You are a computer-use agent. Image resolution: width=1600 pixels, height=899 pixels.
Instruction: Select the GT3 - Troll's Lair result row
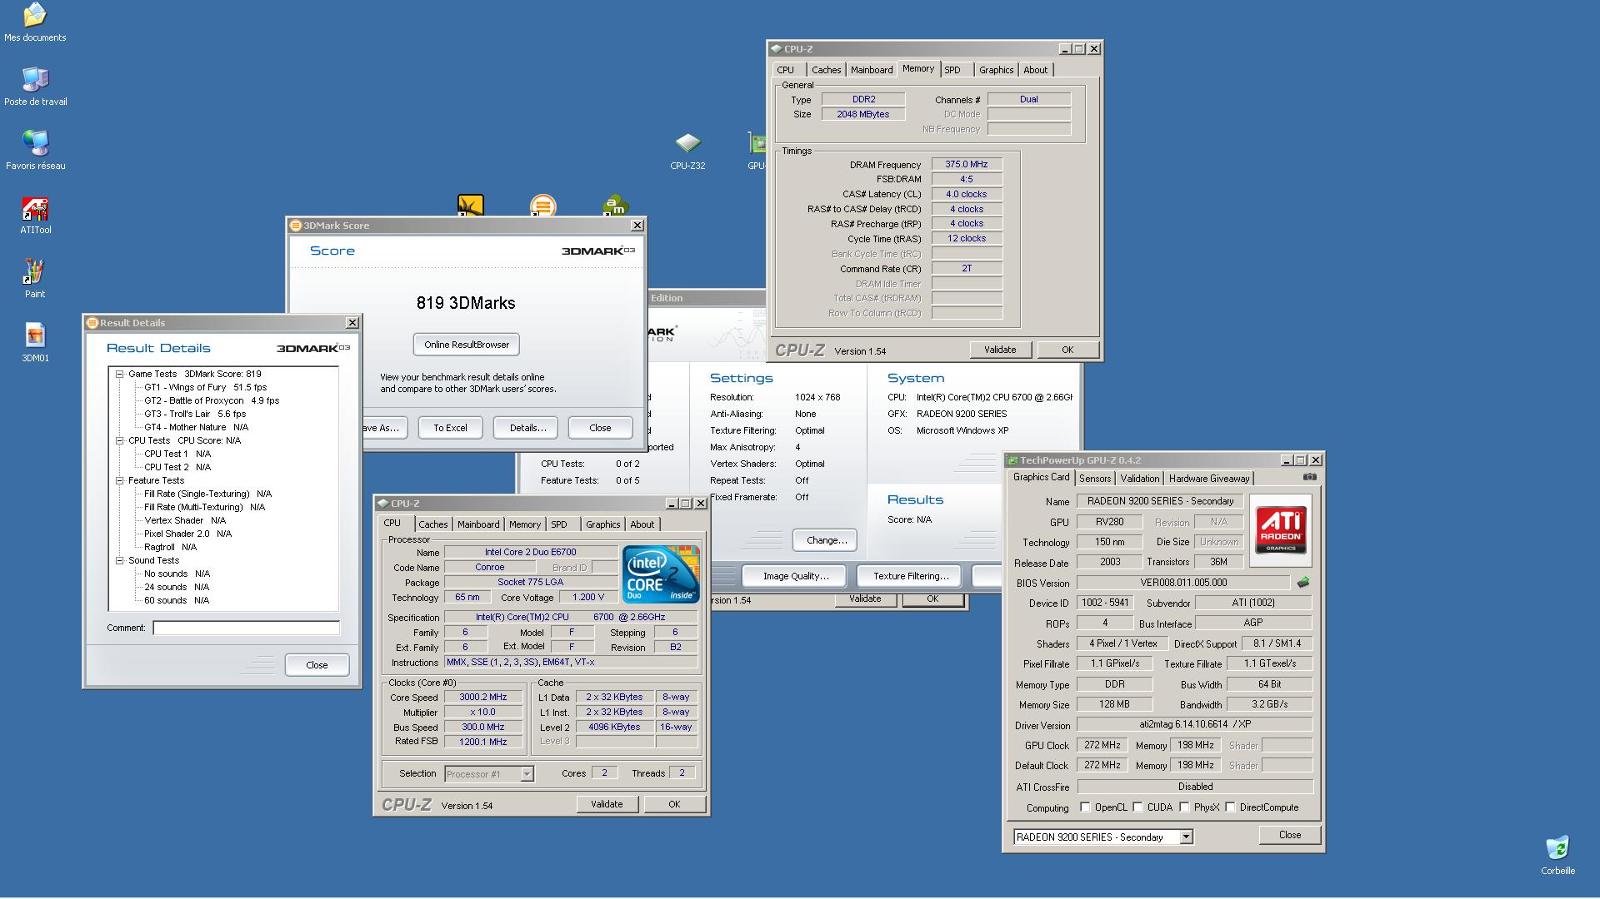[x=195, y=414]
